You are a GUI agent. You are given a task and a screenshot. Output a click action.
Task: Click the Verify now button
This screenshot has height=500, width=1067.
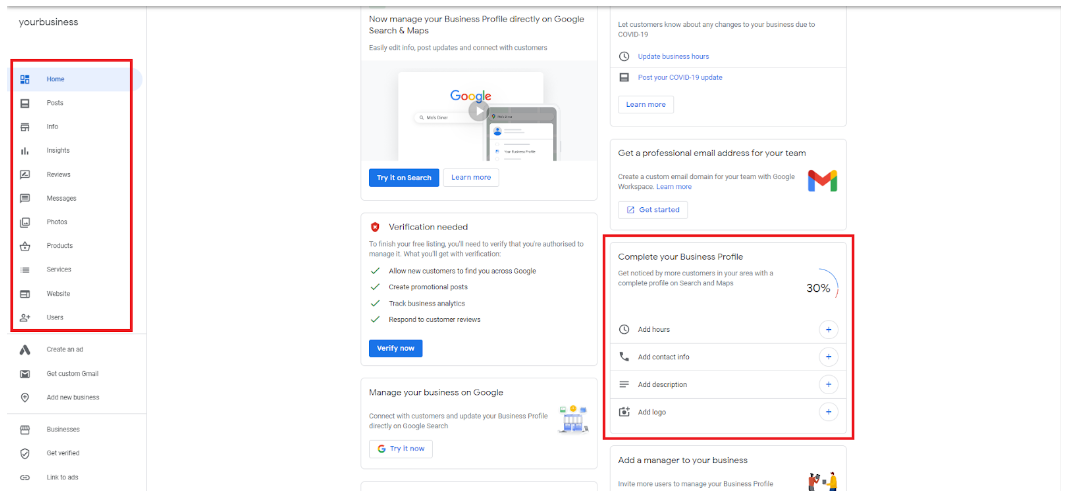pos(395,348)
